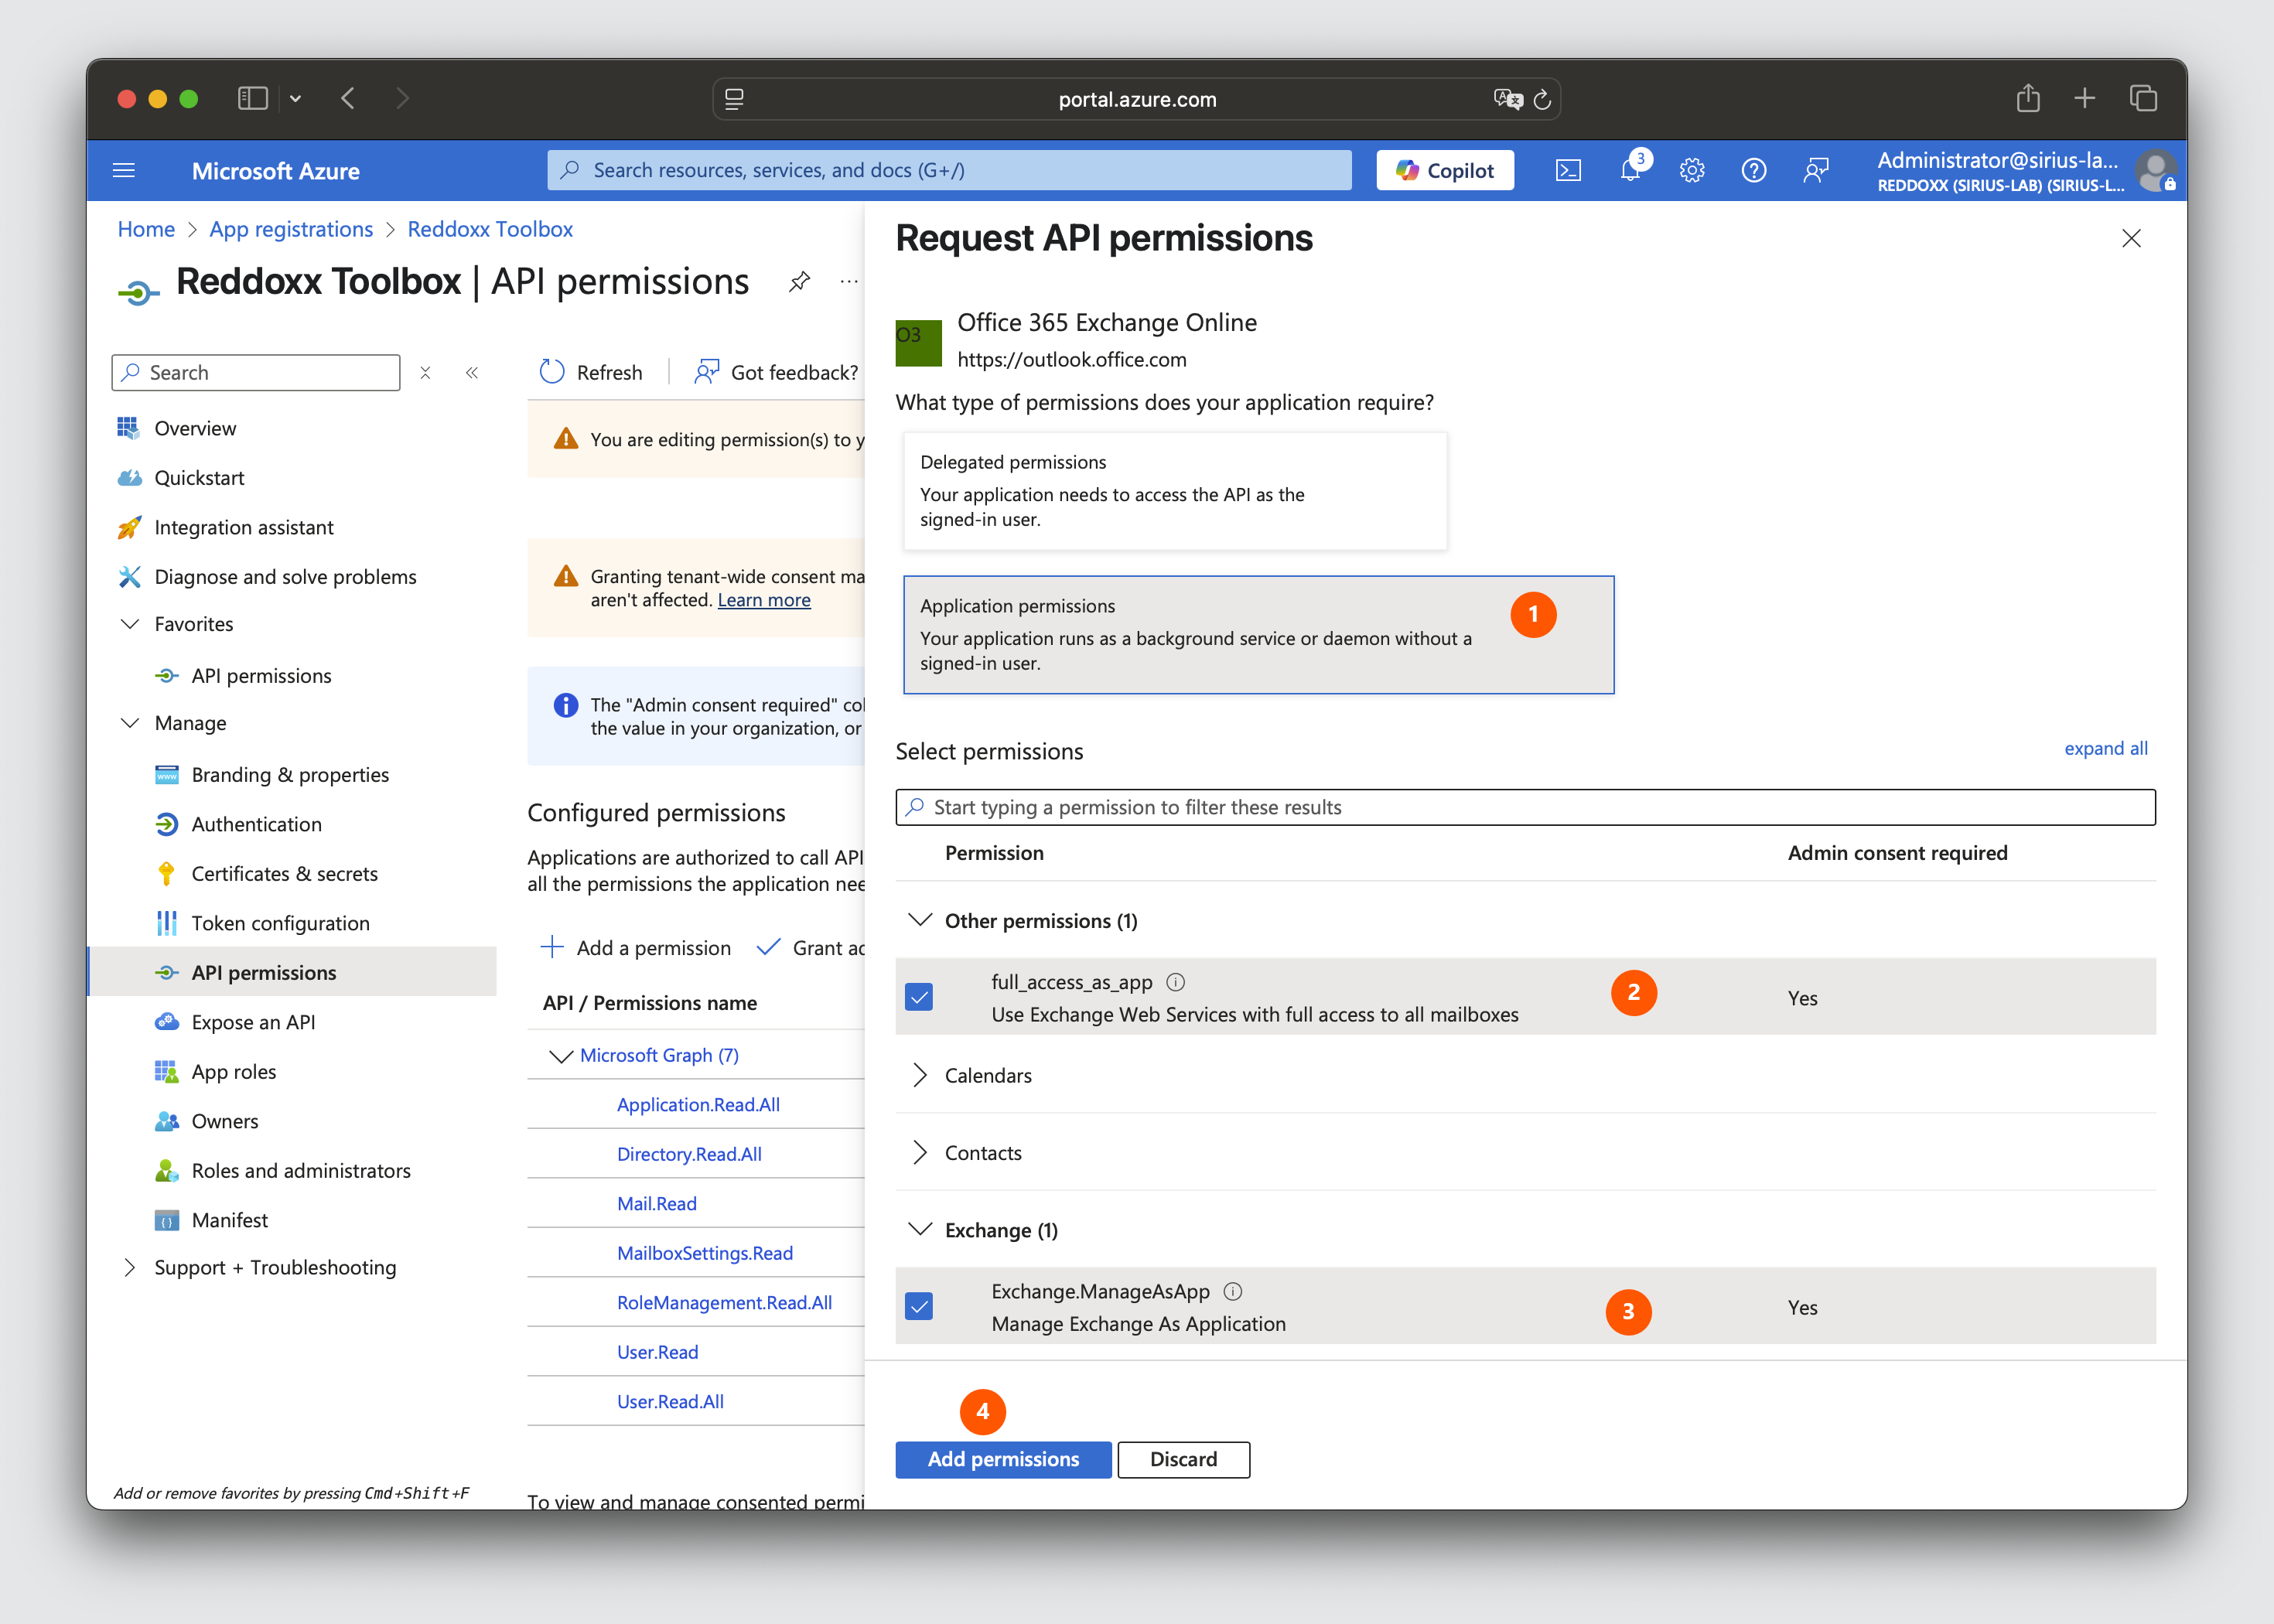Screen dimensions: 2274x1624
Task: Open Copilot
Action: [1444, 170]
